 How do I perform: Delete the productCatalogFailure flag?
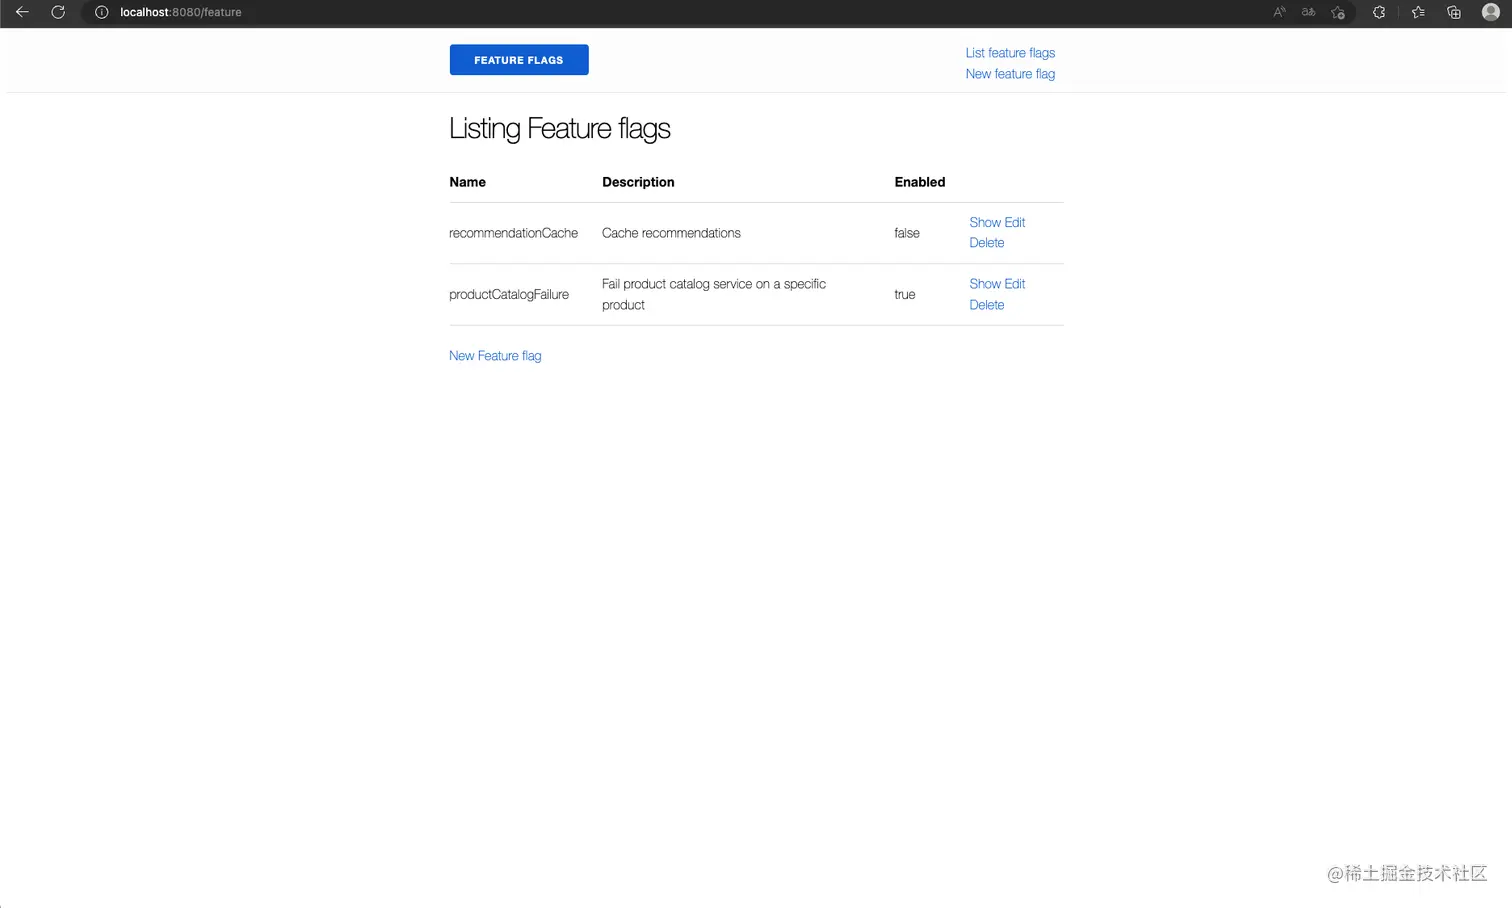coord(987,305)
